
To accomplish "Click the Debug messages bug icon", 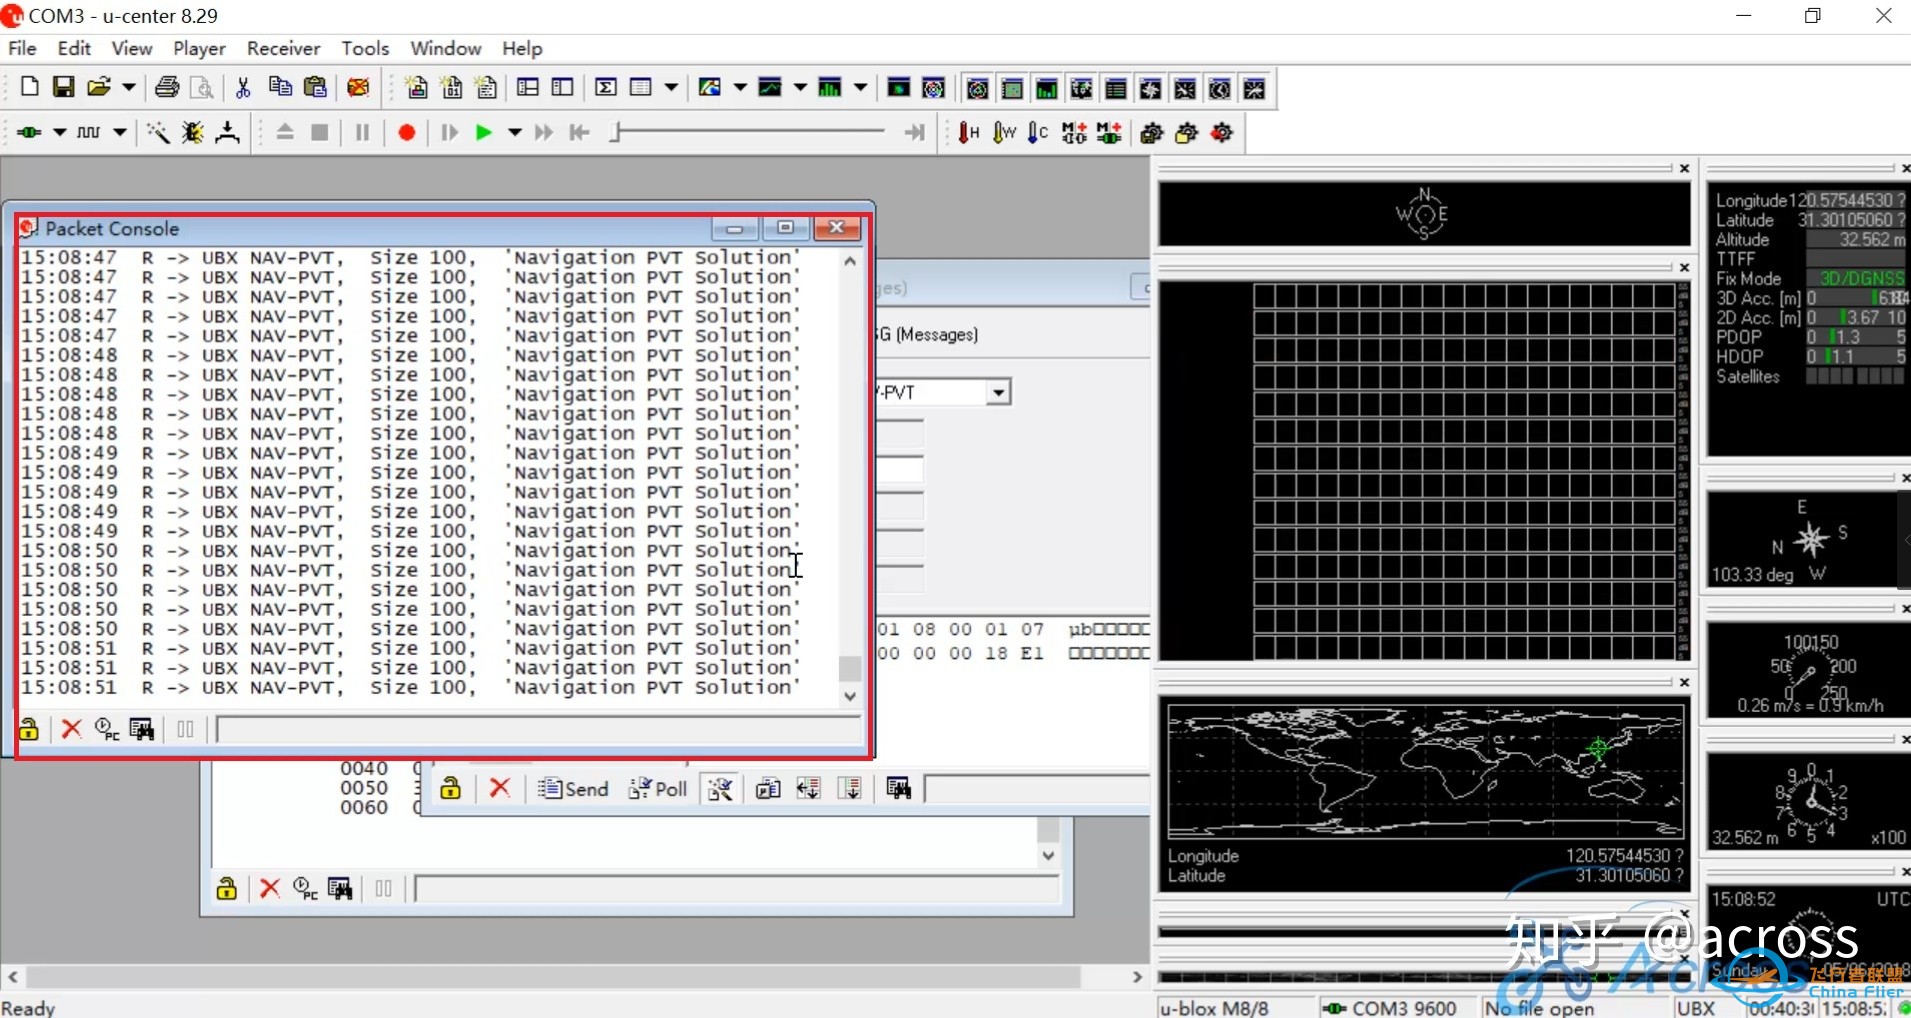I will click(193, 132).
